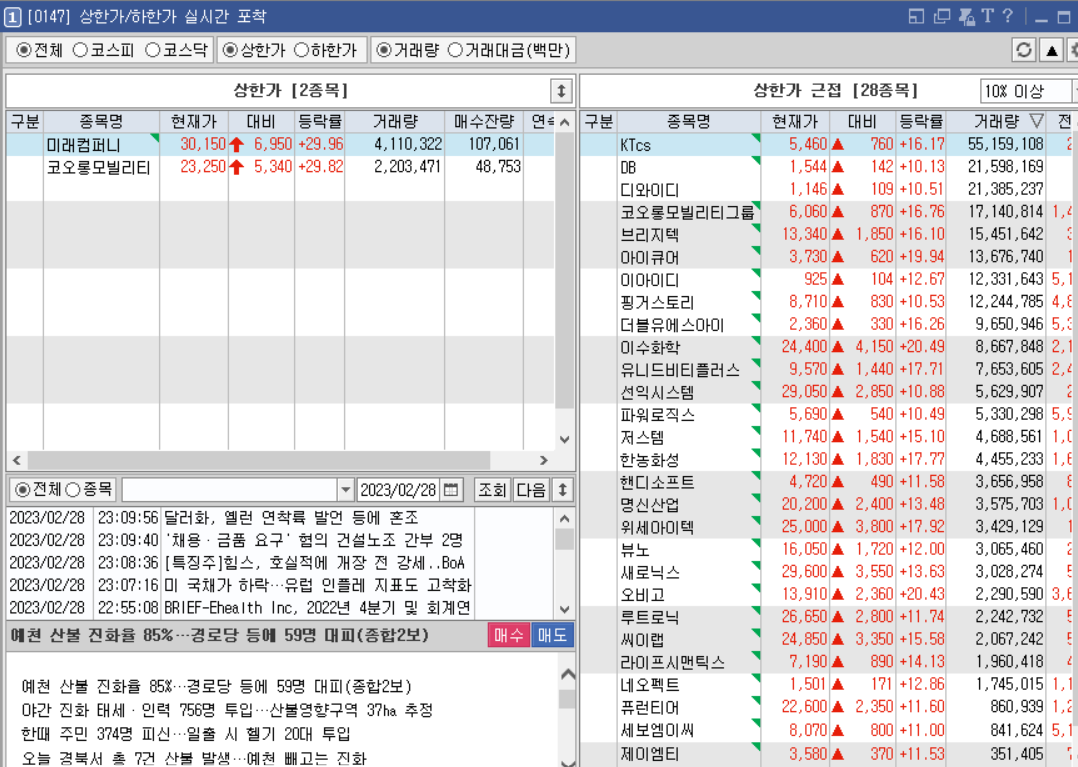Open the 10% 이상 dropdown
The width and height of the screenshot is (1078, 767).
coord(1028,91)
